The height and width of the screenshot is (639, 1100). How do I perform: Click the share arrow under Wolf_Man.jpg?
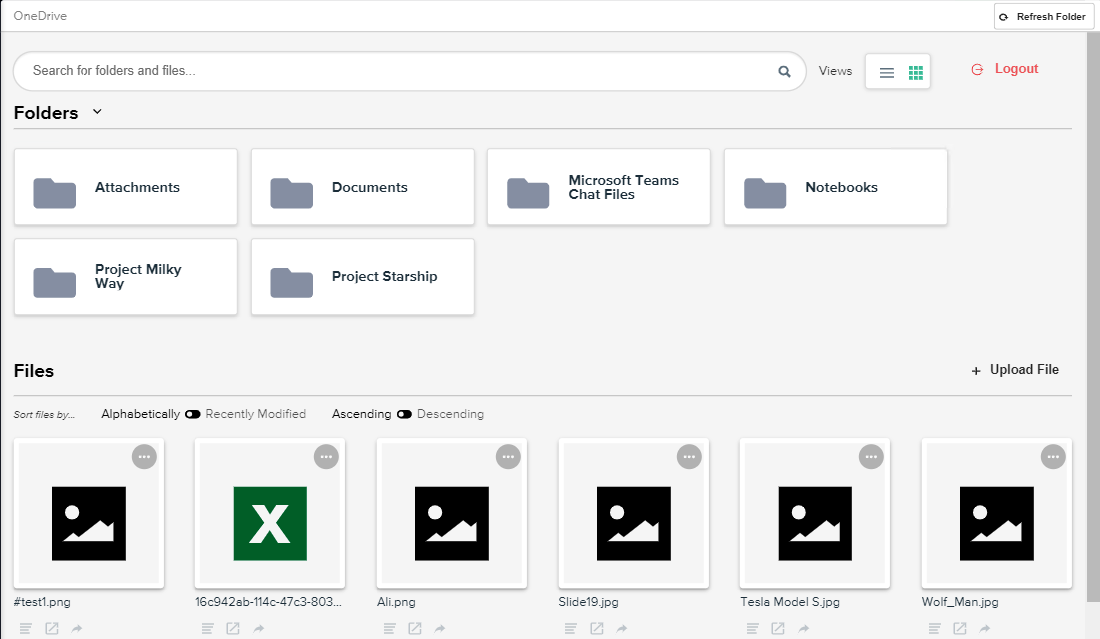point(986,628)
